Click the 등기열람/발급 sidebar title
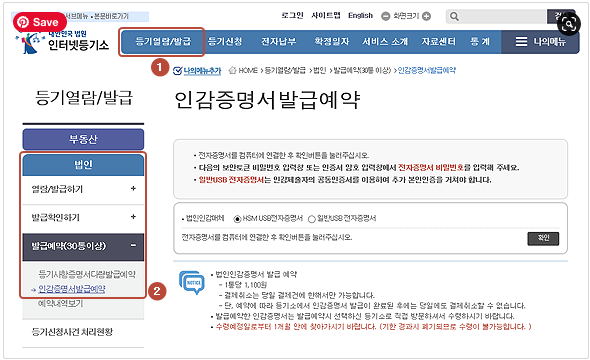Screen dimensions: 590x360 (84, 97)
